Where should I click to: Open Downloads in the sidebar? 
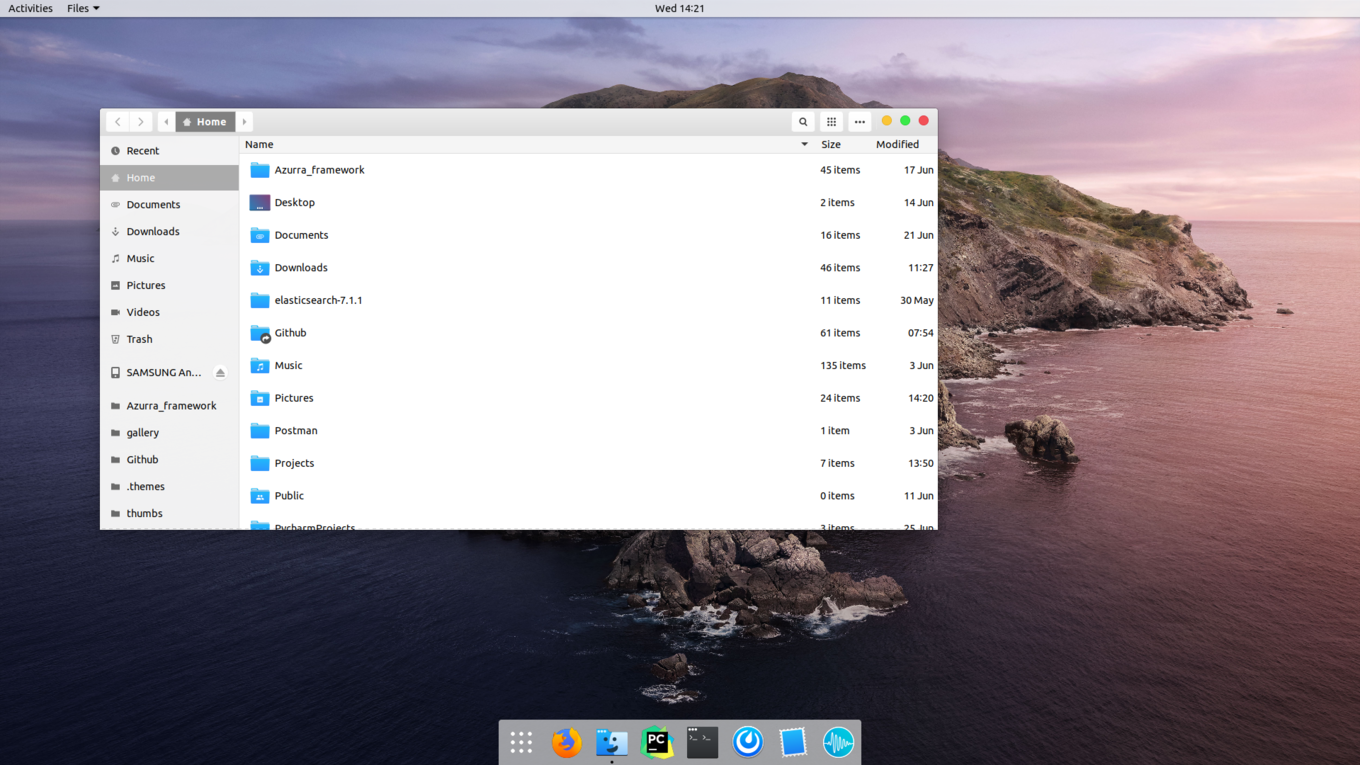tap(169, 232)
